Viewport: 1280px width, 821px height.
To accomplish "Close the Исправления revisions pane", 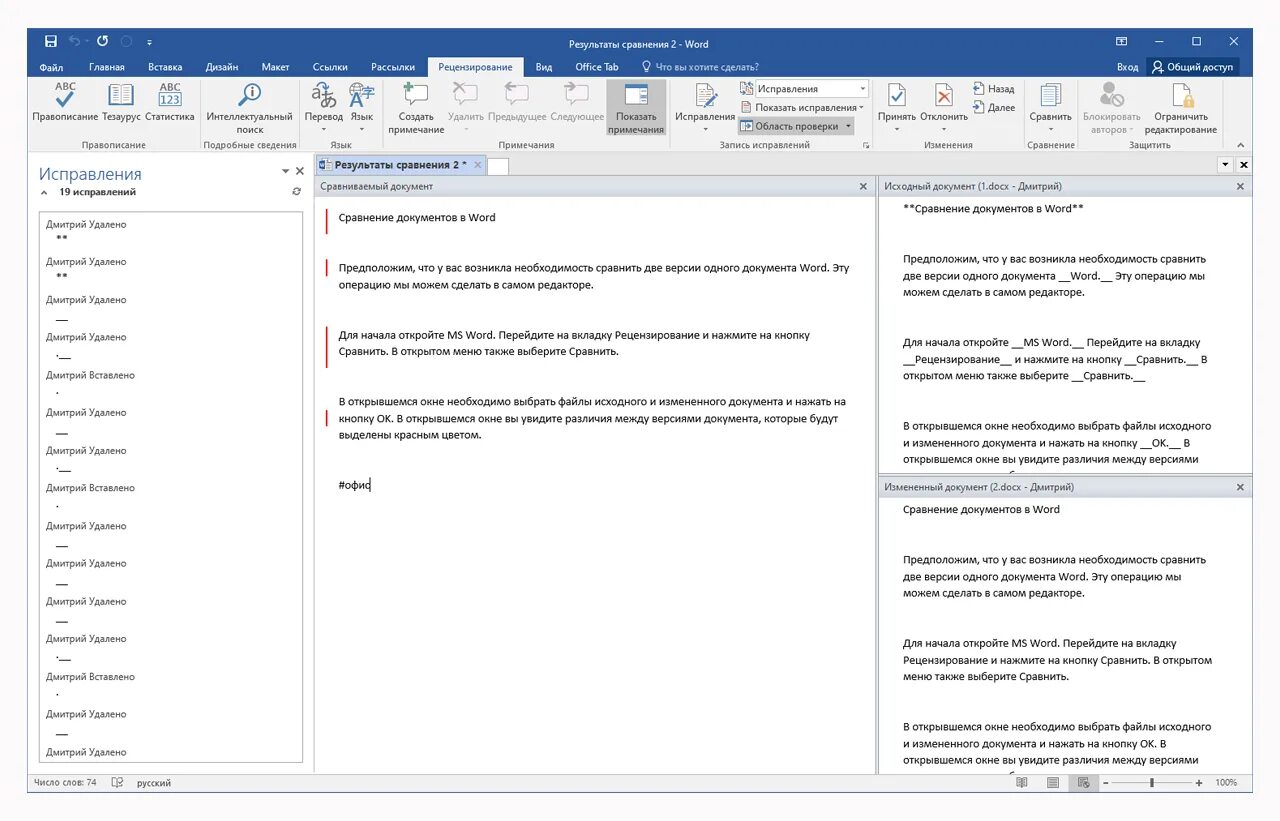I will click(x=299, y=172).
